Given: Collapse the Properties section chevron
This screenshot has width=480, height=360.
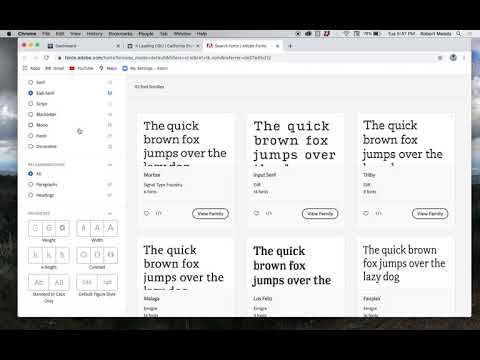Looking at the screenshot, I should click(x=110, y=213).
